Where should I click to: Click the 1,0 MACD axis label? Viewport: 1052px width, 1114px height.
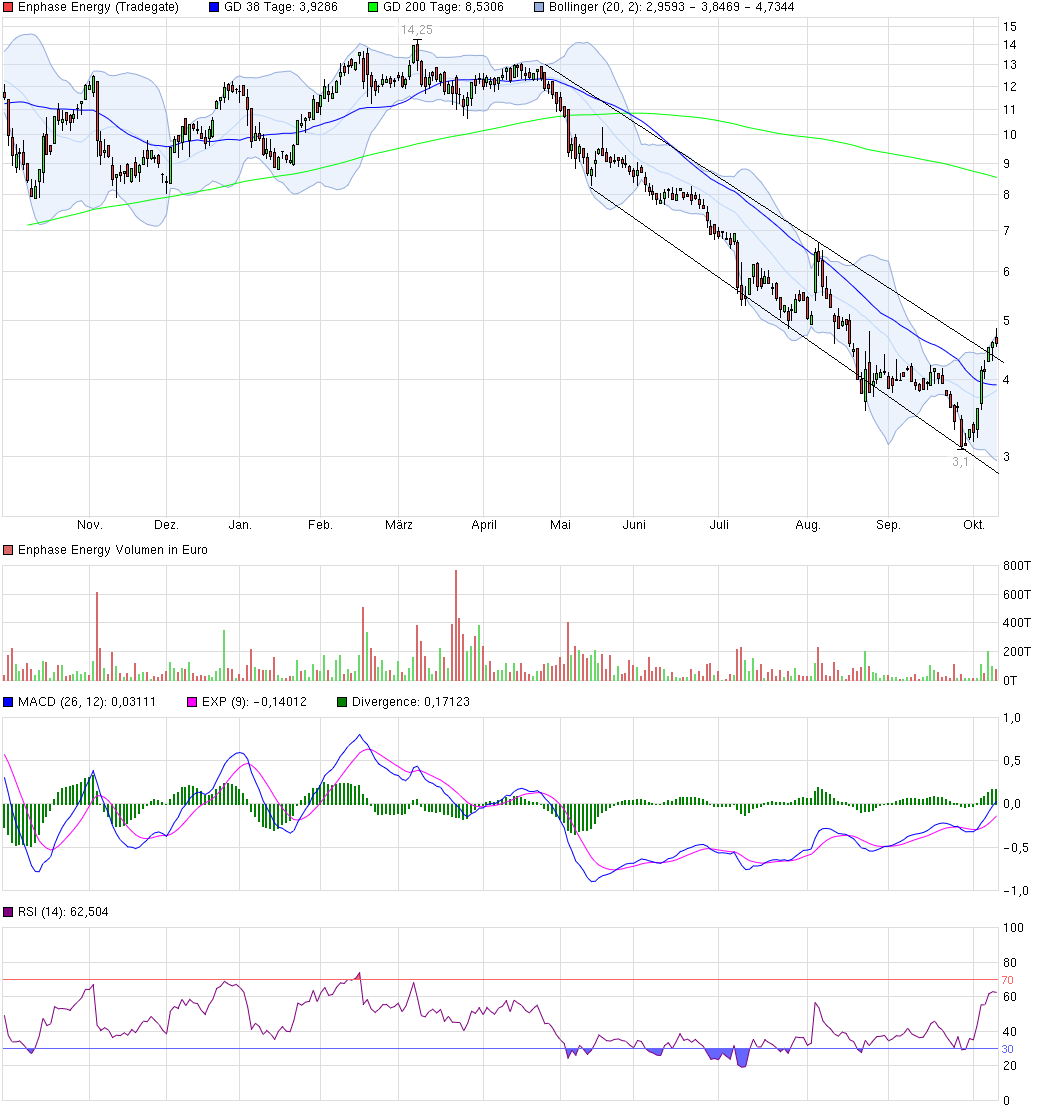click(x=1012, y=718)
